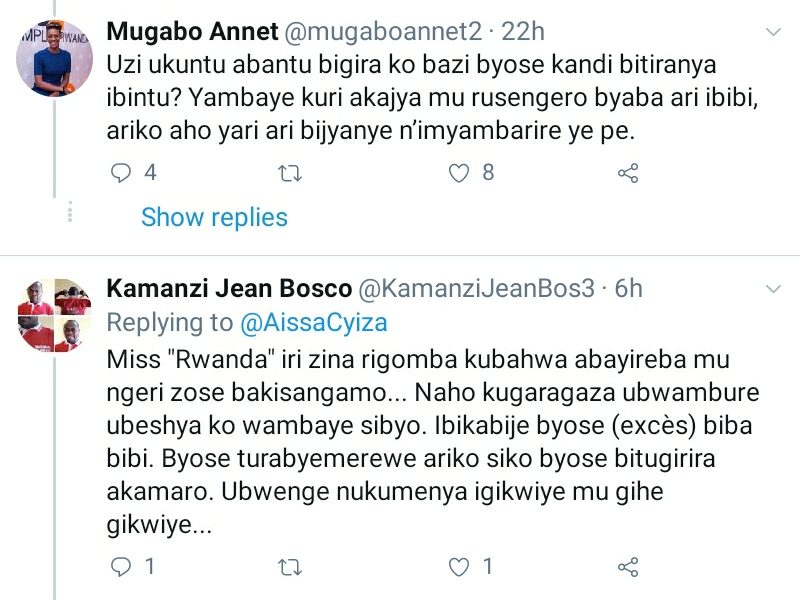
Task: Open the @KamanziJeanBos3 handle
Action: 476,290
